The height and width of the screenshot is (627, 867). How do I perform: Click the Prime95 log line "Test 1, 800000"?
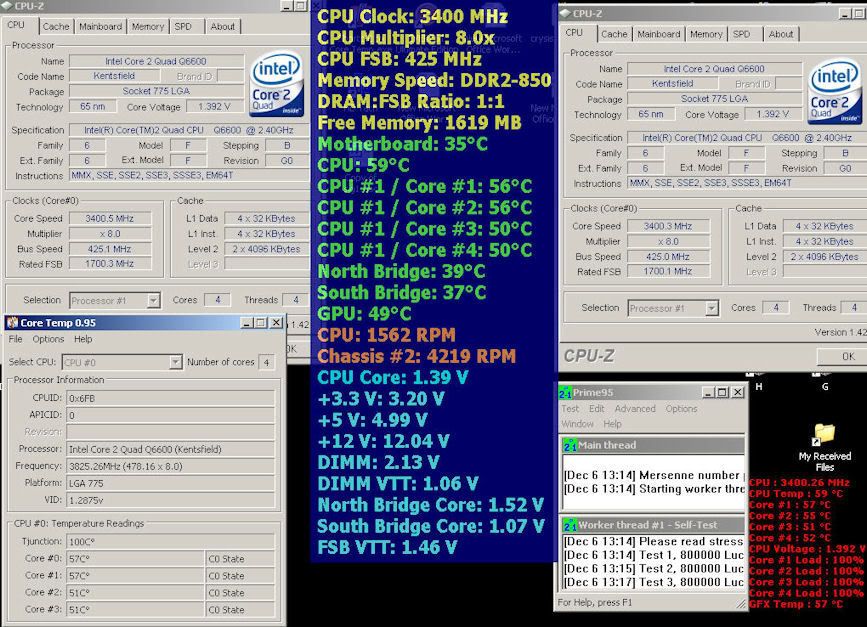tap(654, 555)
